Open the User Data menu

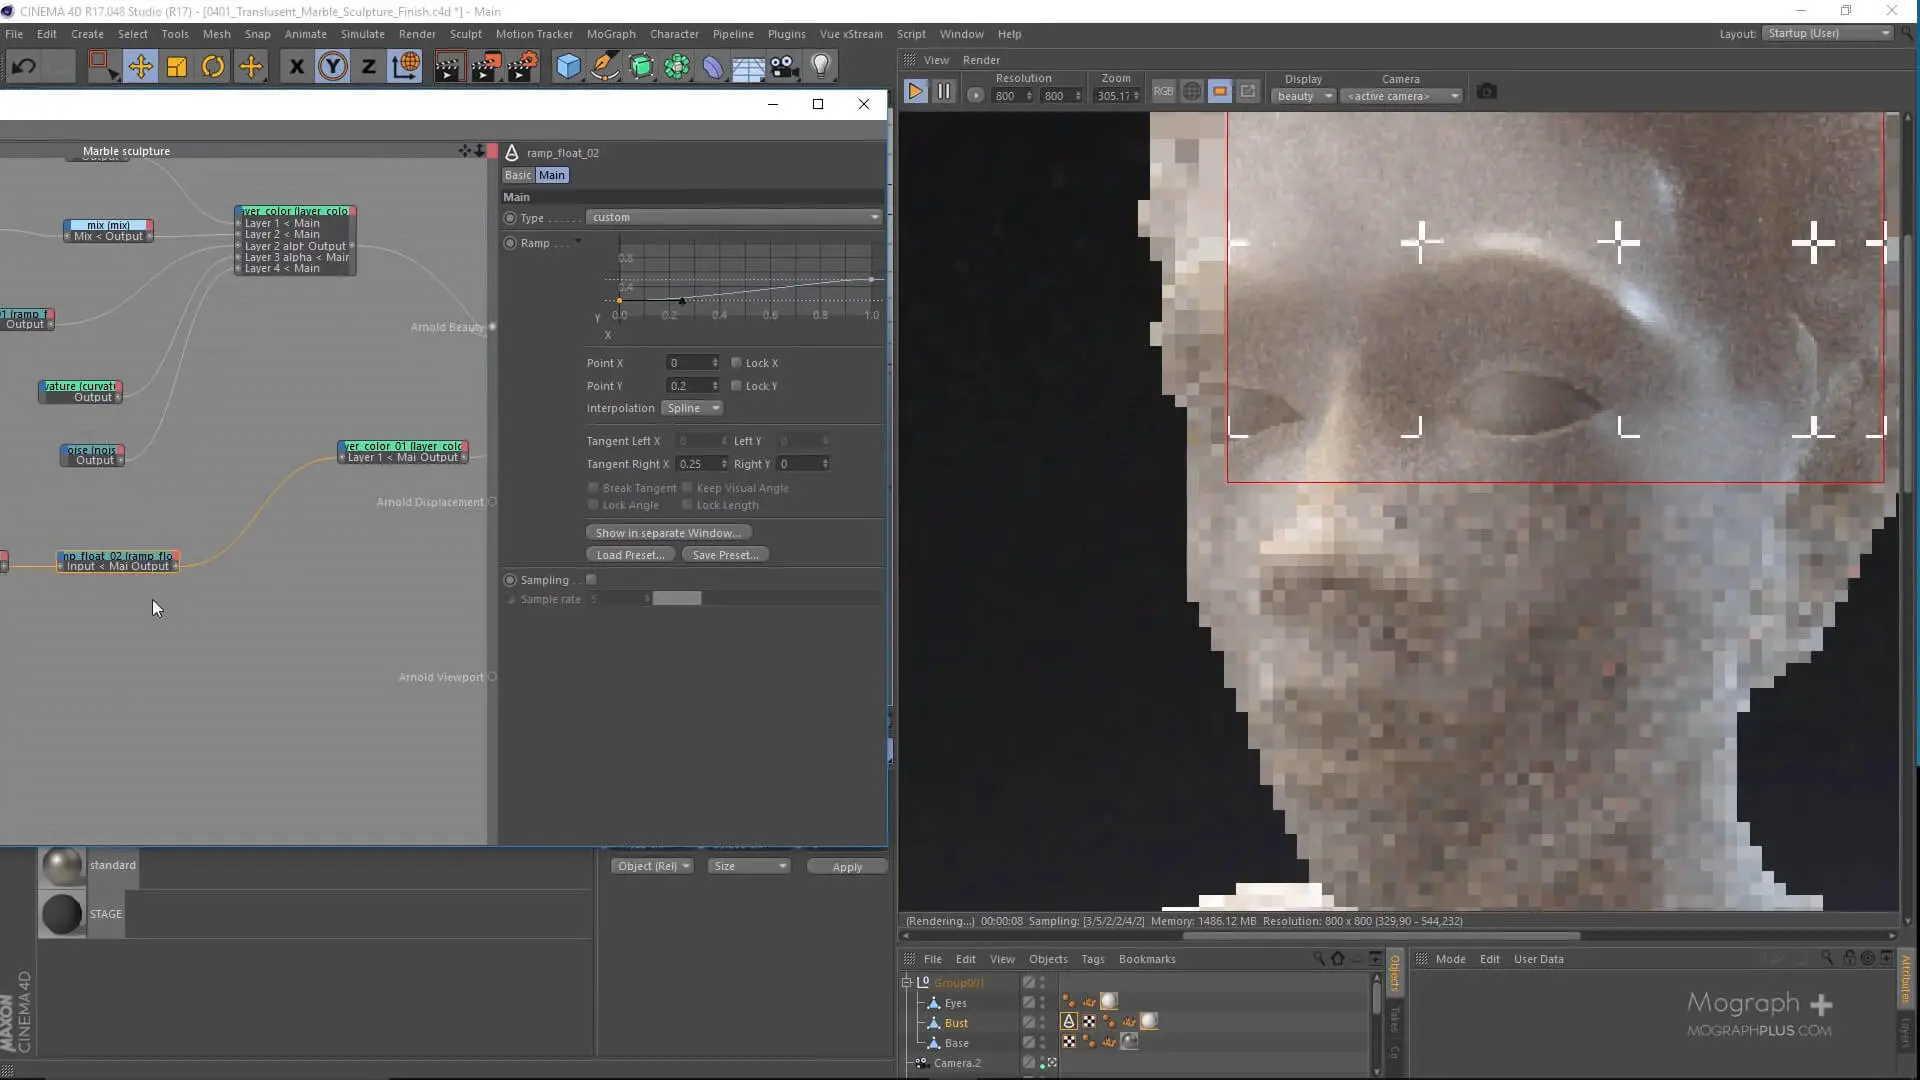[x=1538, y=959]
